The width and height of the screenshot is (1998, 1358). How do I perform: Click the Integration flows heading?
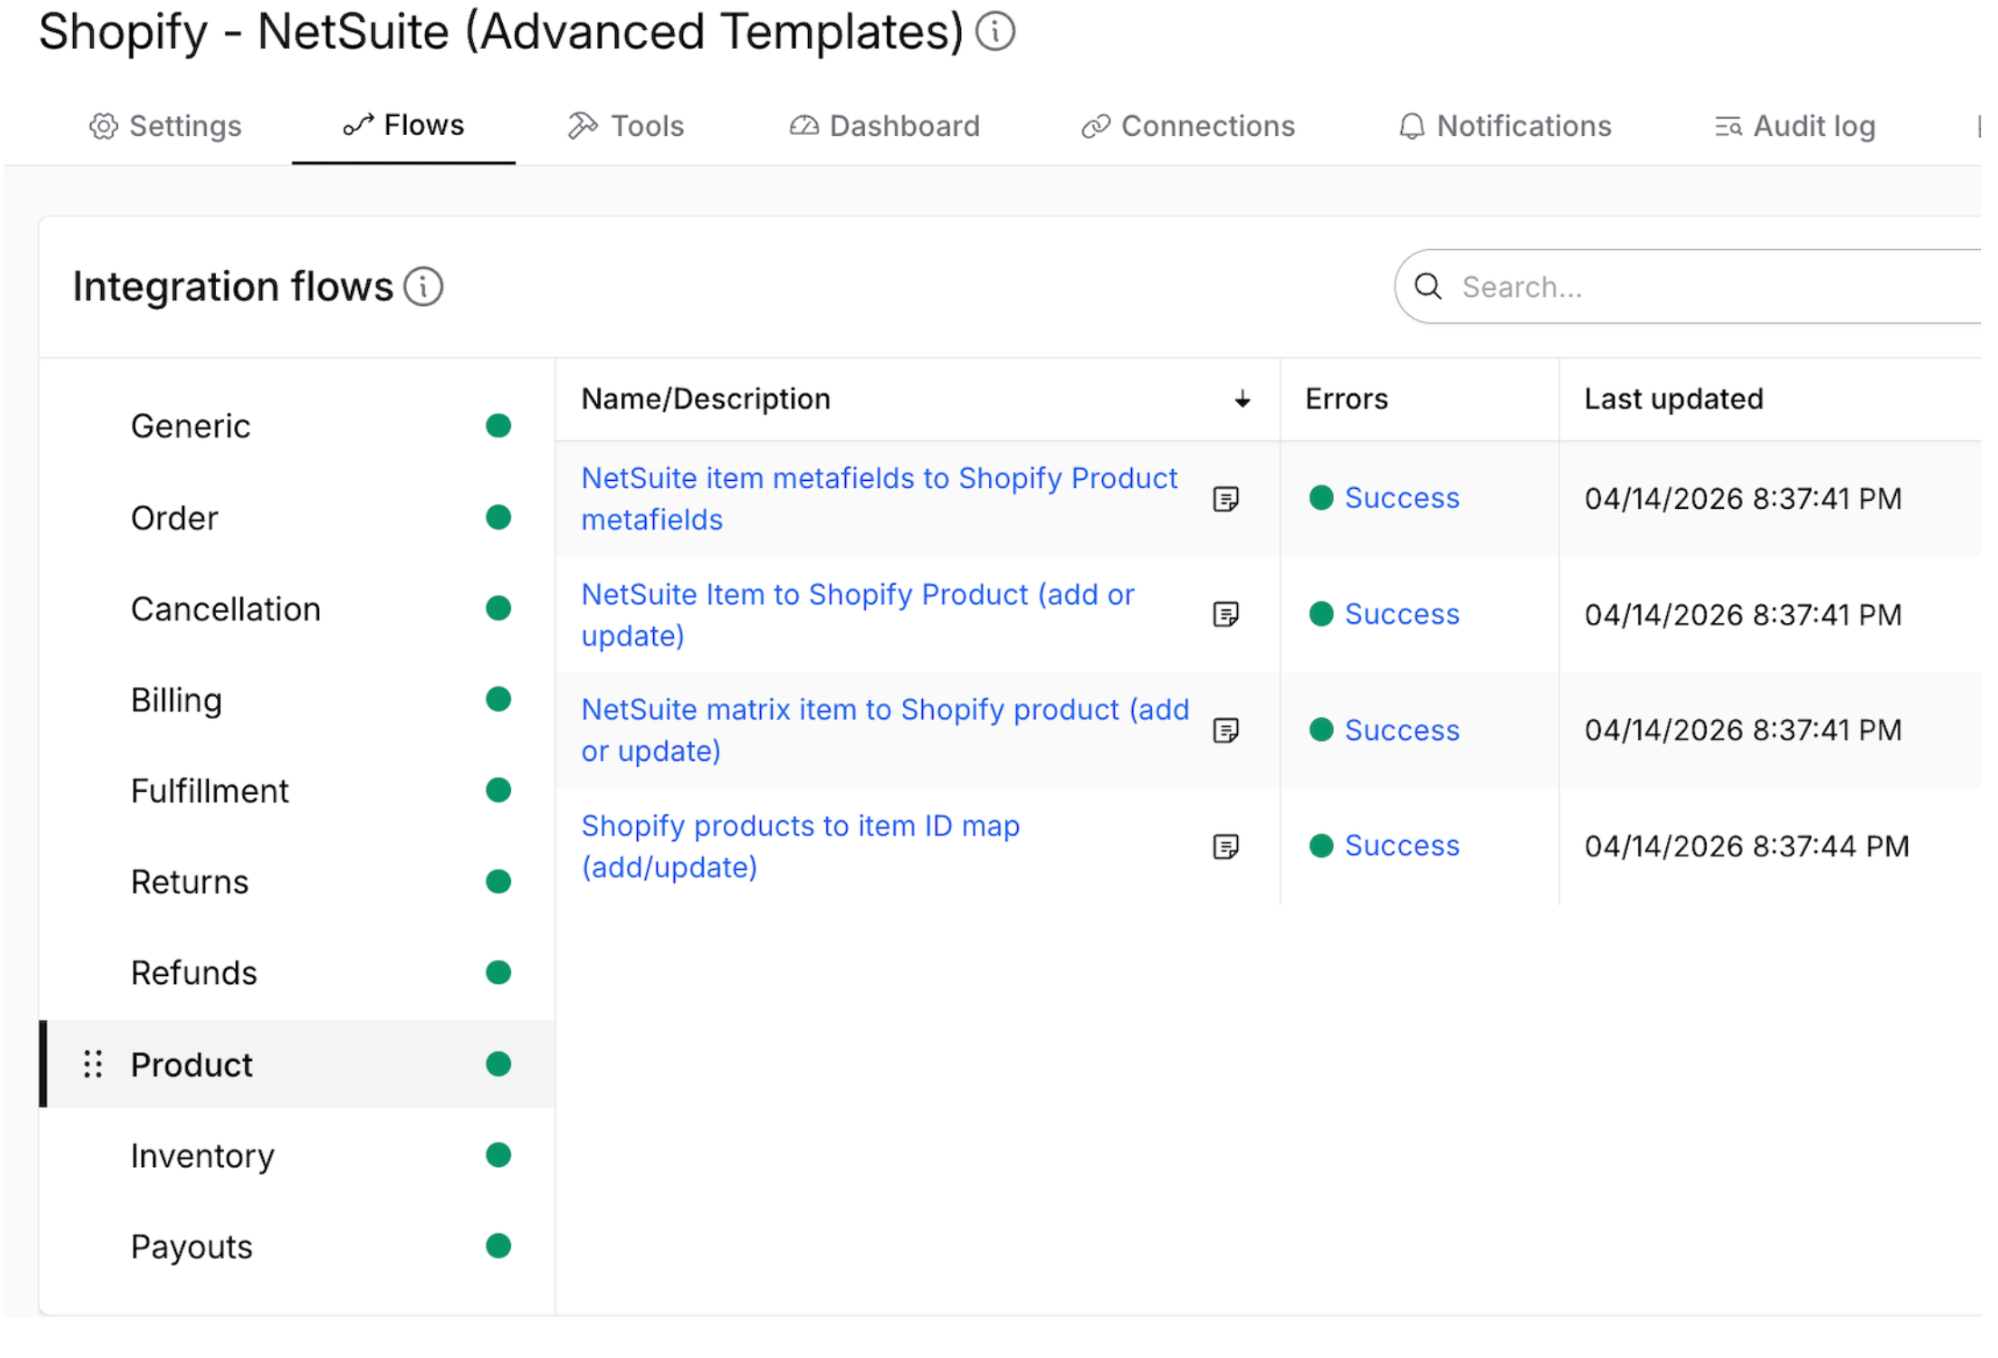(233, 287)
